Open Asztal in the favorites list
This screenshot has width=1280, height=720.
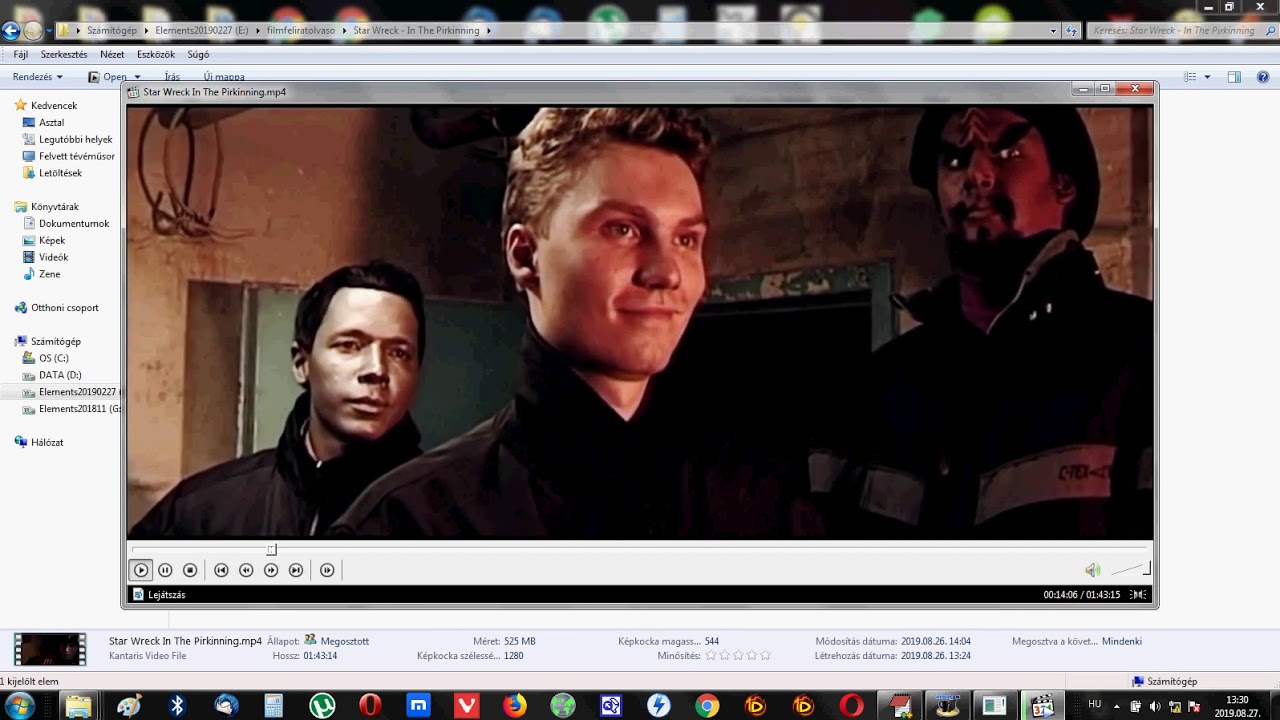pyautogui.click(x=52, y=122)
